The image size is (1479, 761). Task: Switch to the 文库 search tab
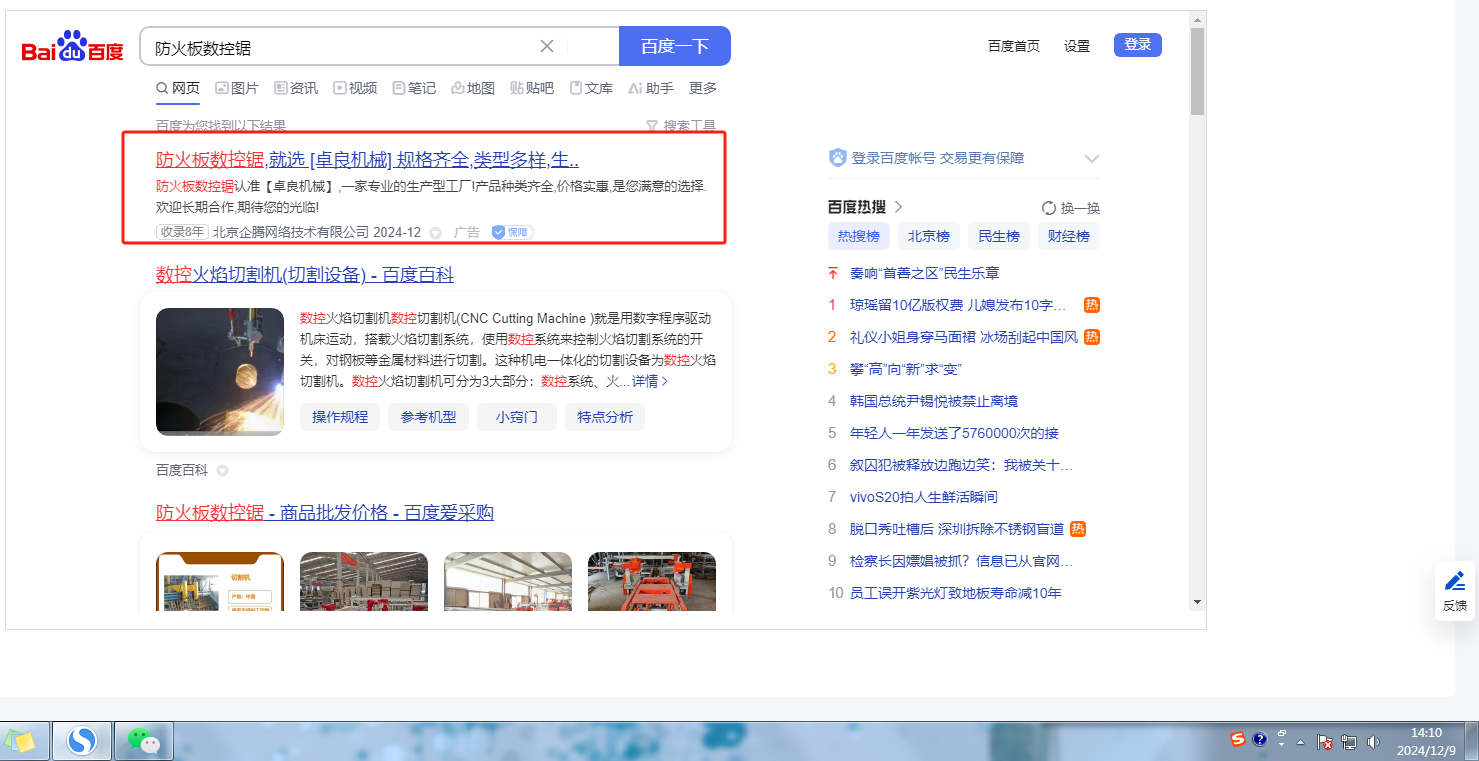tap(591, 88)
